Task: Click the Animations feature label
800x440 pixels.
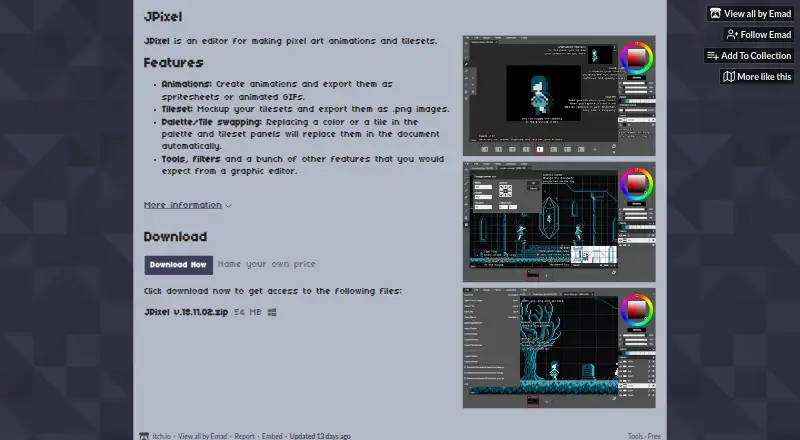Action: [x=186, y=84]
